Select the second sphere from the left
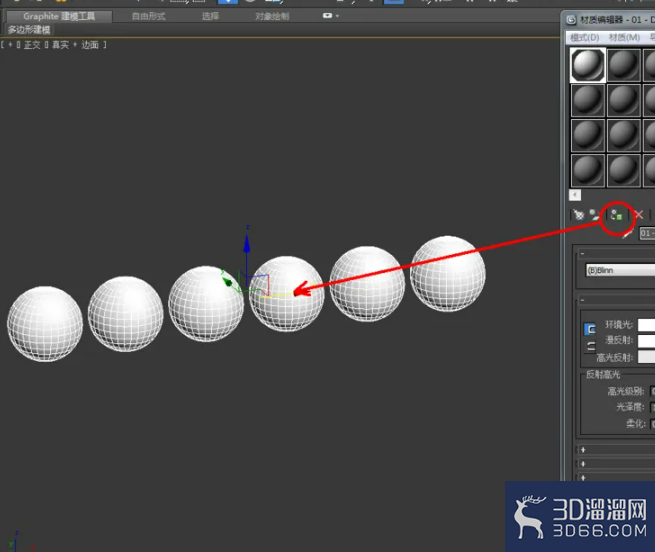The width and height of the screenshot is (655, 552). 126,314
